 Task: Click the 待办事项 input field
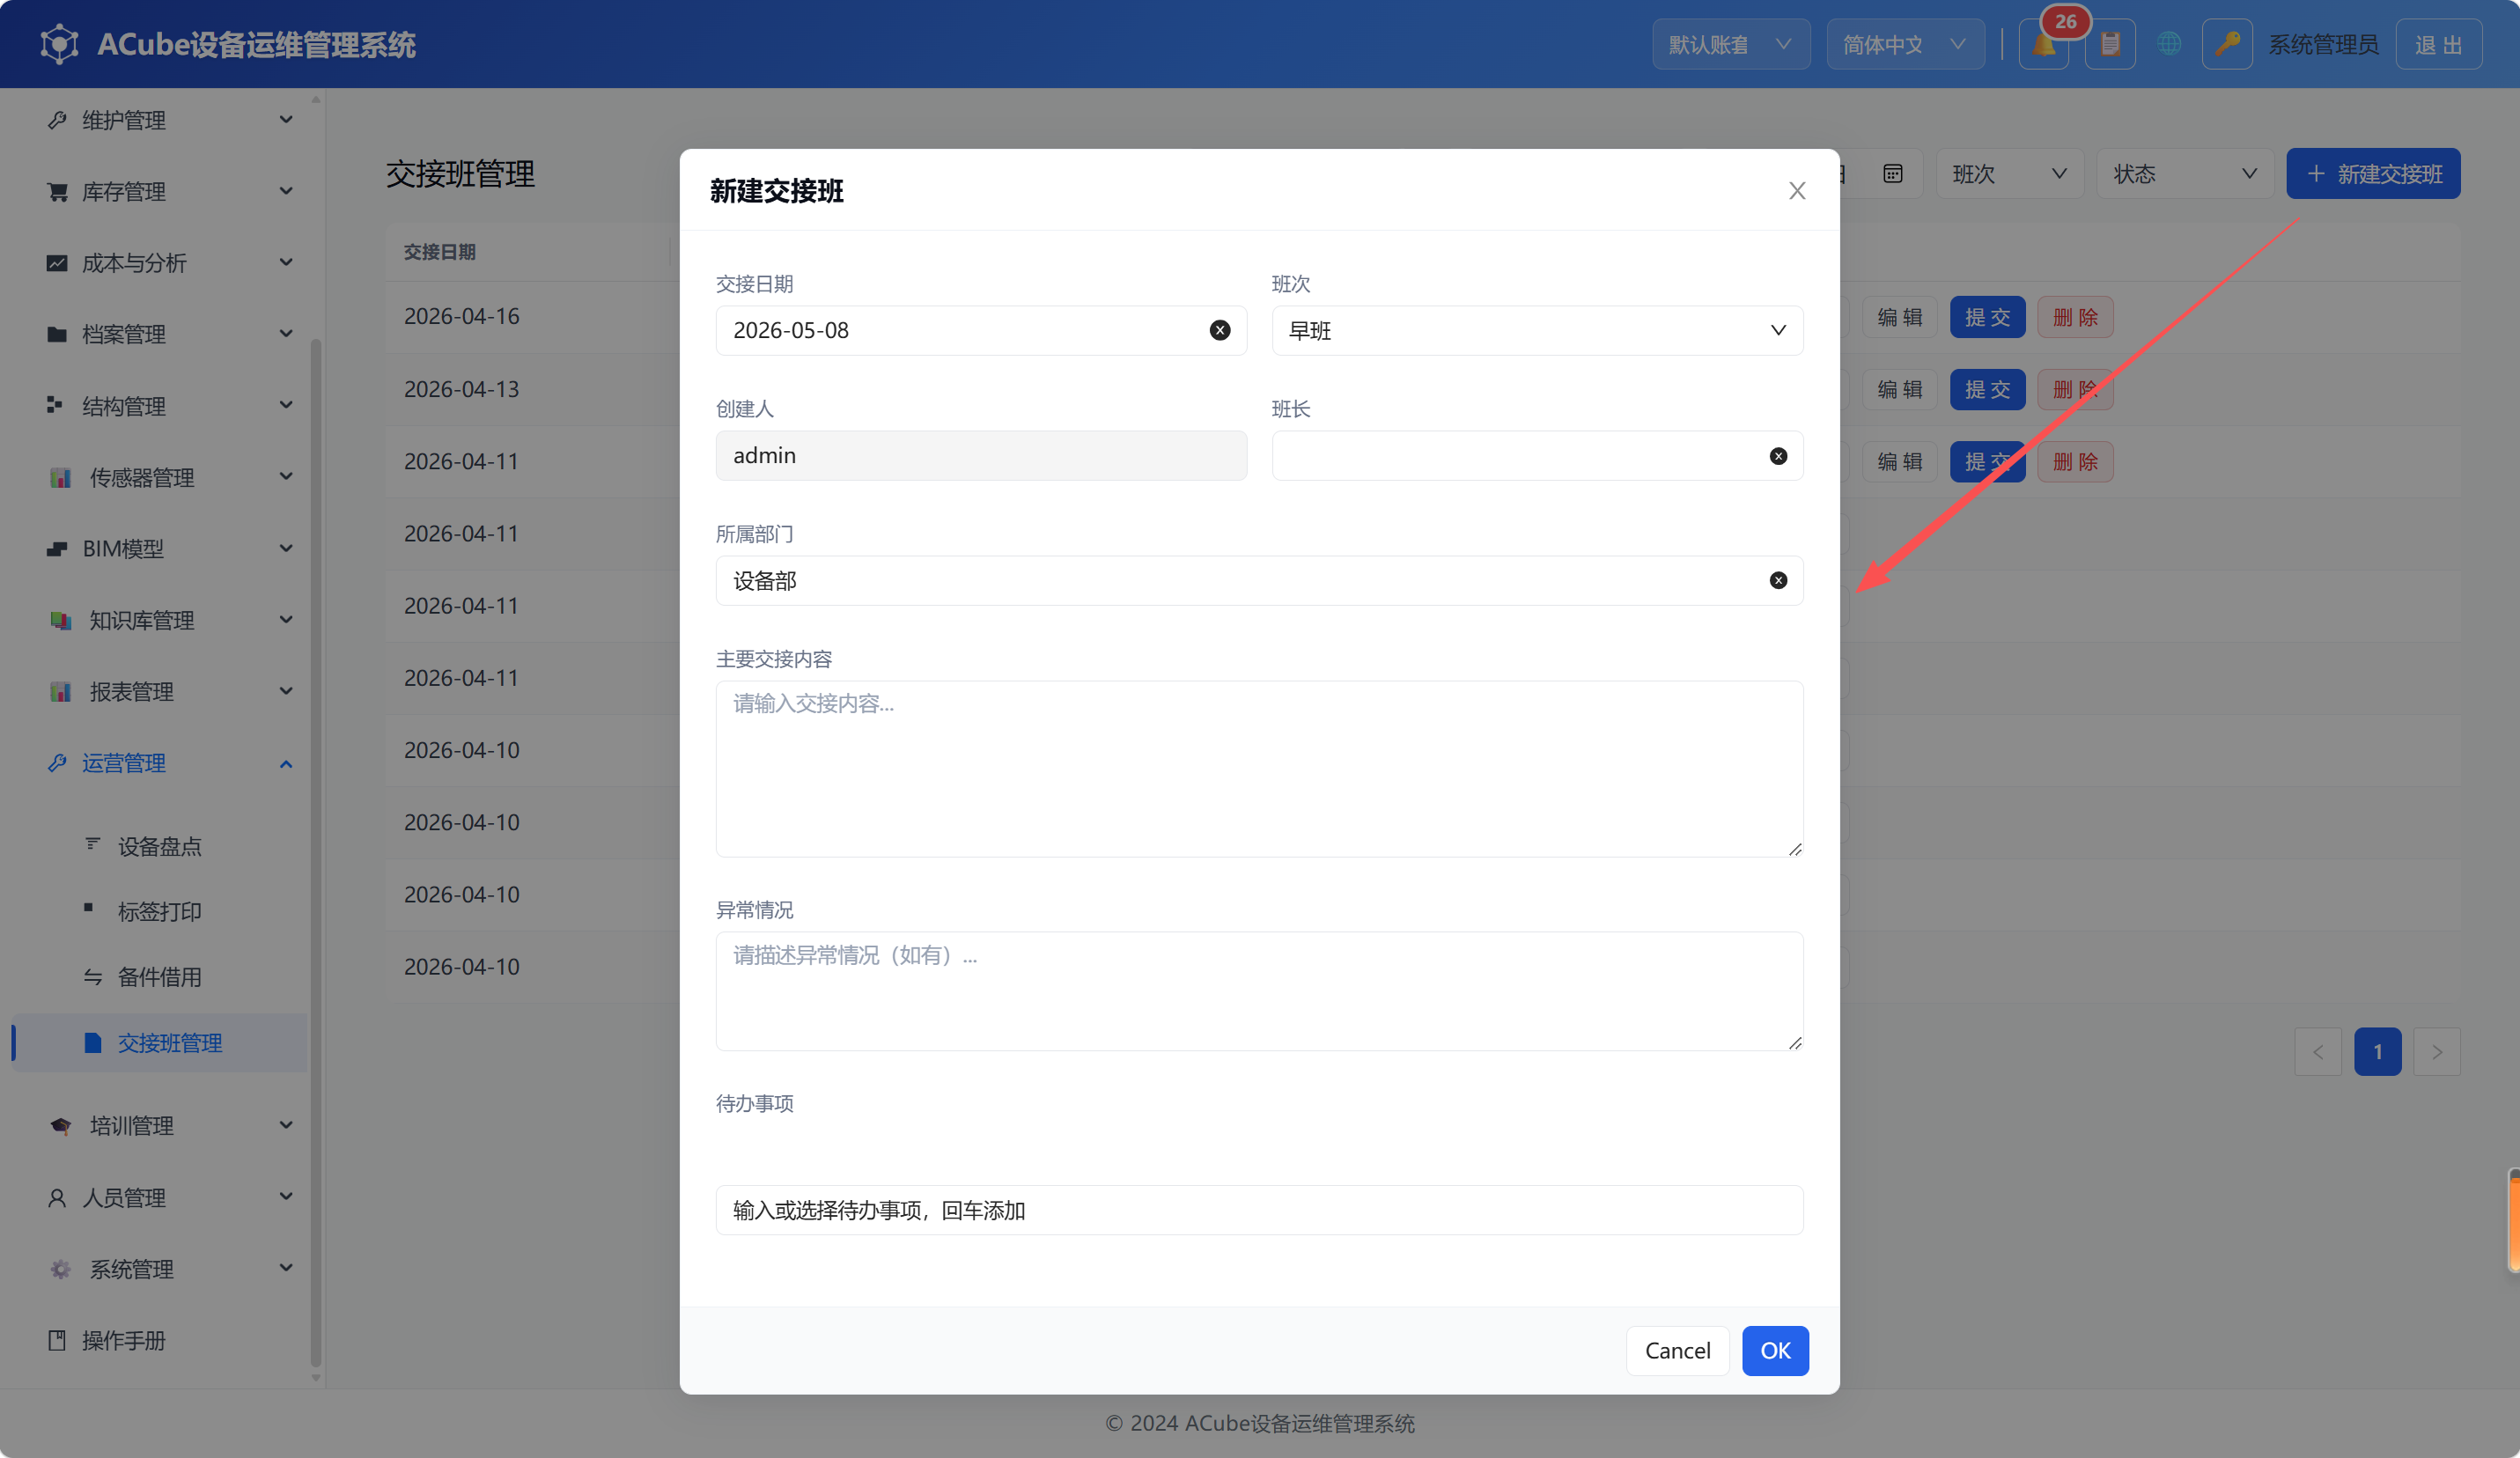1259,1210
